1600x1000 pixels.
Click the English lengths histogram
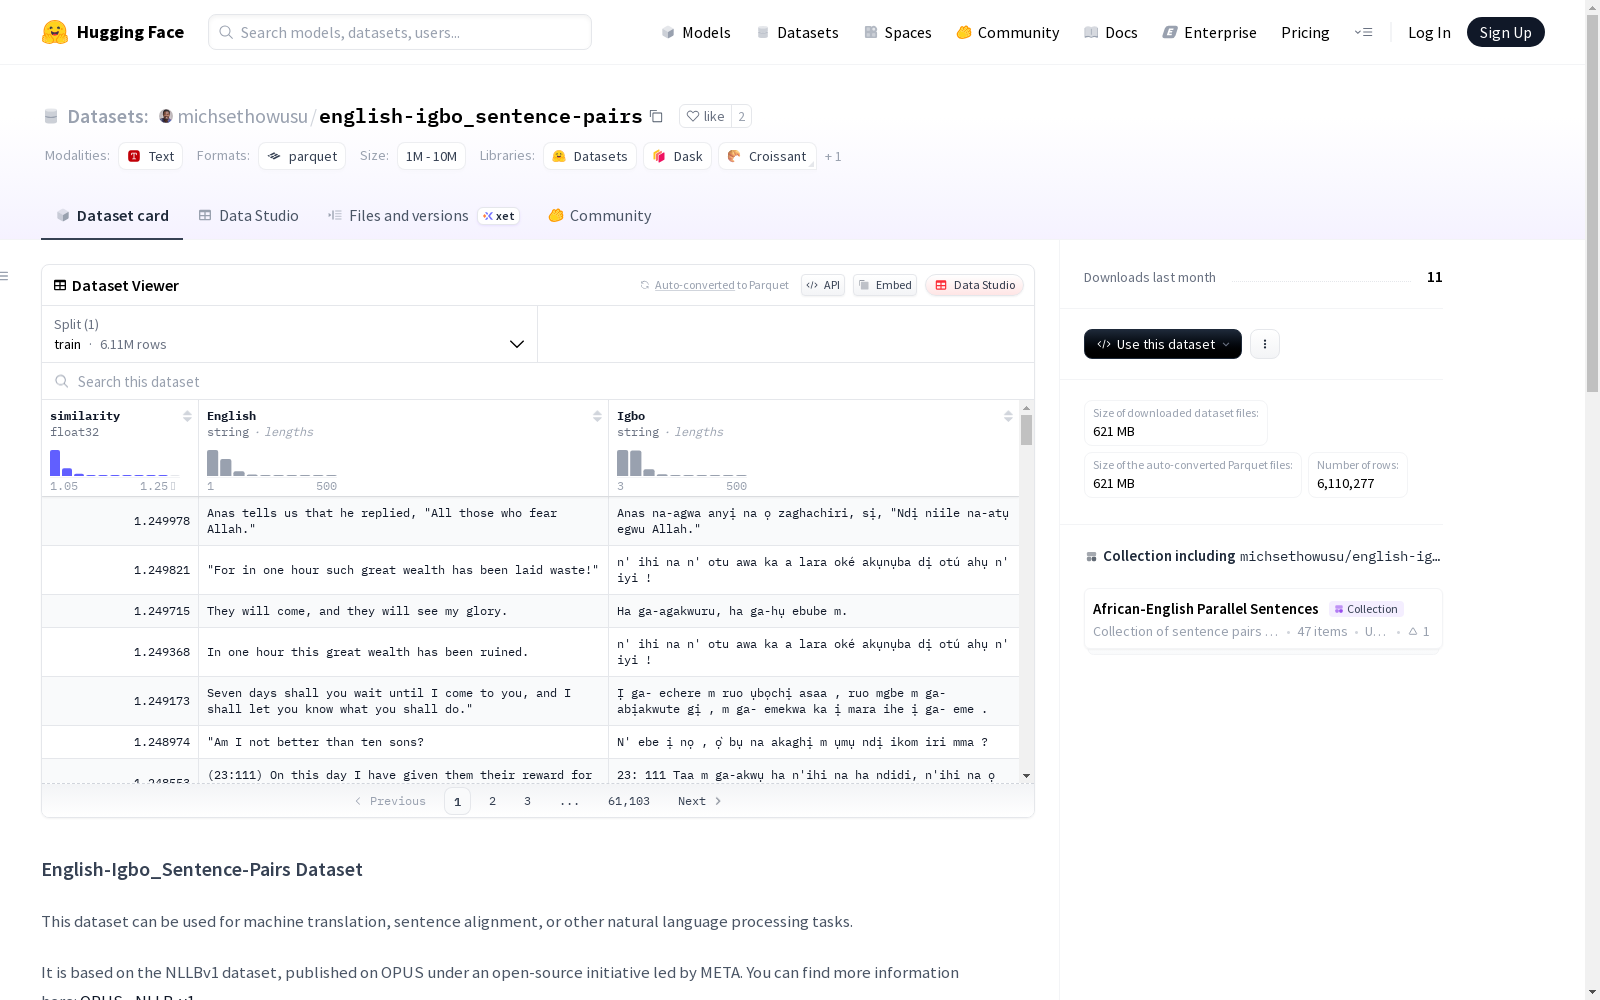[x=271, y=463]
